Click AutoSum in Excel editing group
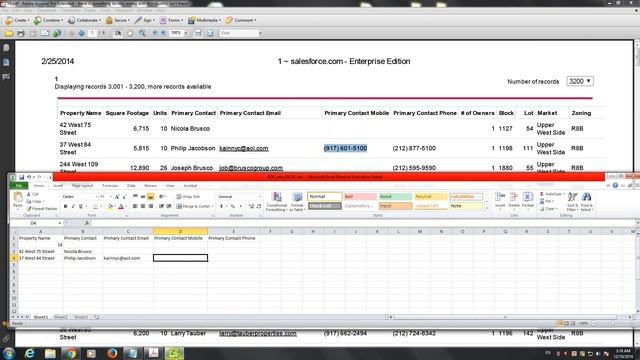The image size is (640, 360). point(551,194)
